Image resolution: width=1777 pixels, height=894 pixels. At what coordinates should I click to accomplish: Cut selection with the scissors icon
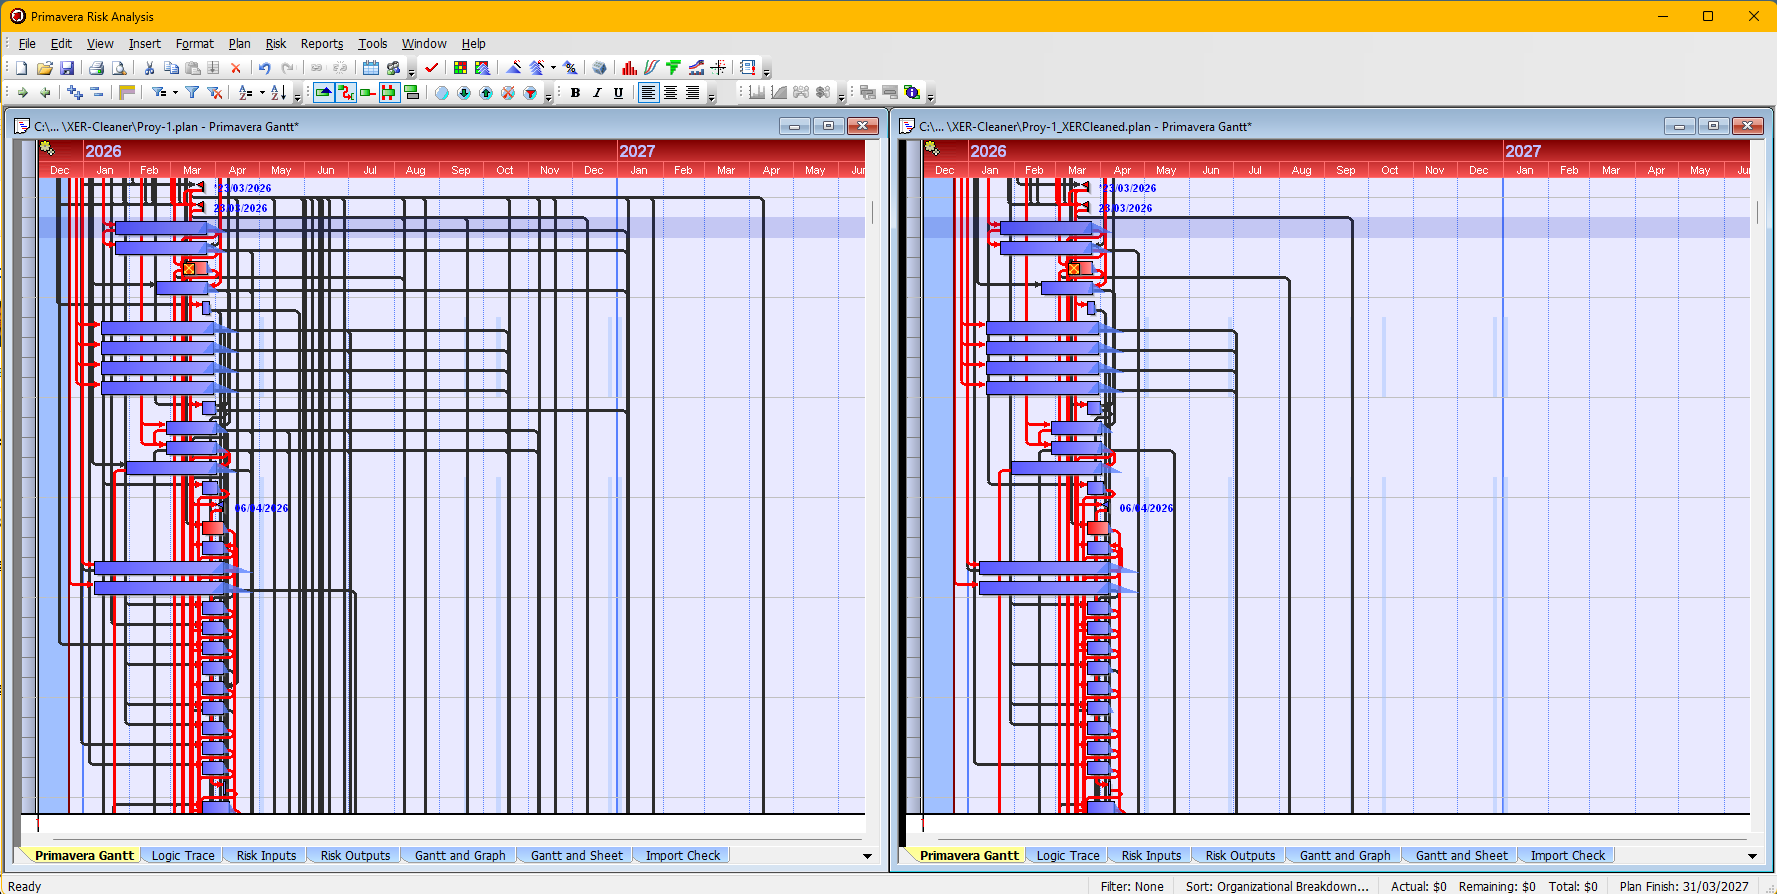pyautogui.click(x=149, y=68)
